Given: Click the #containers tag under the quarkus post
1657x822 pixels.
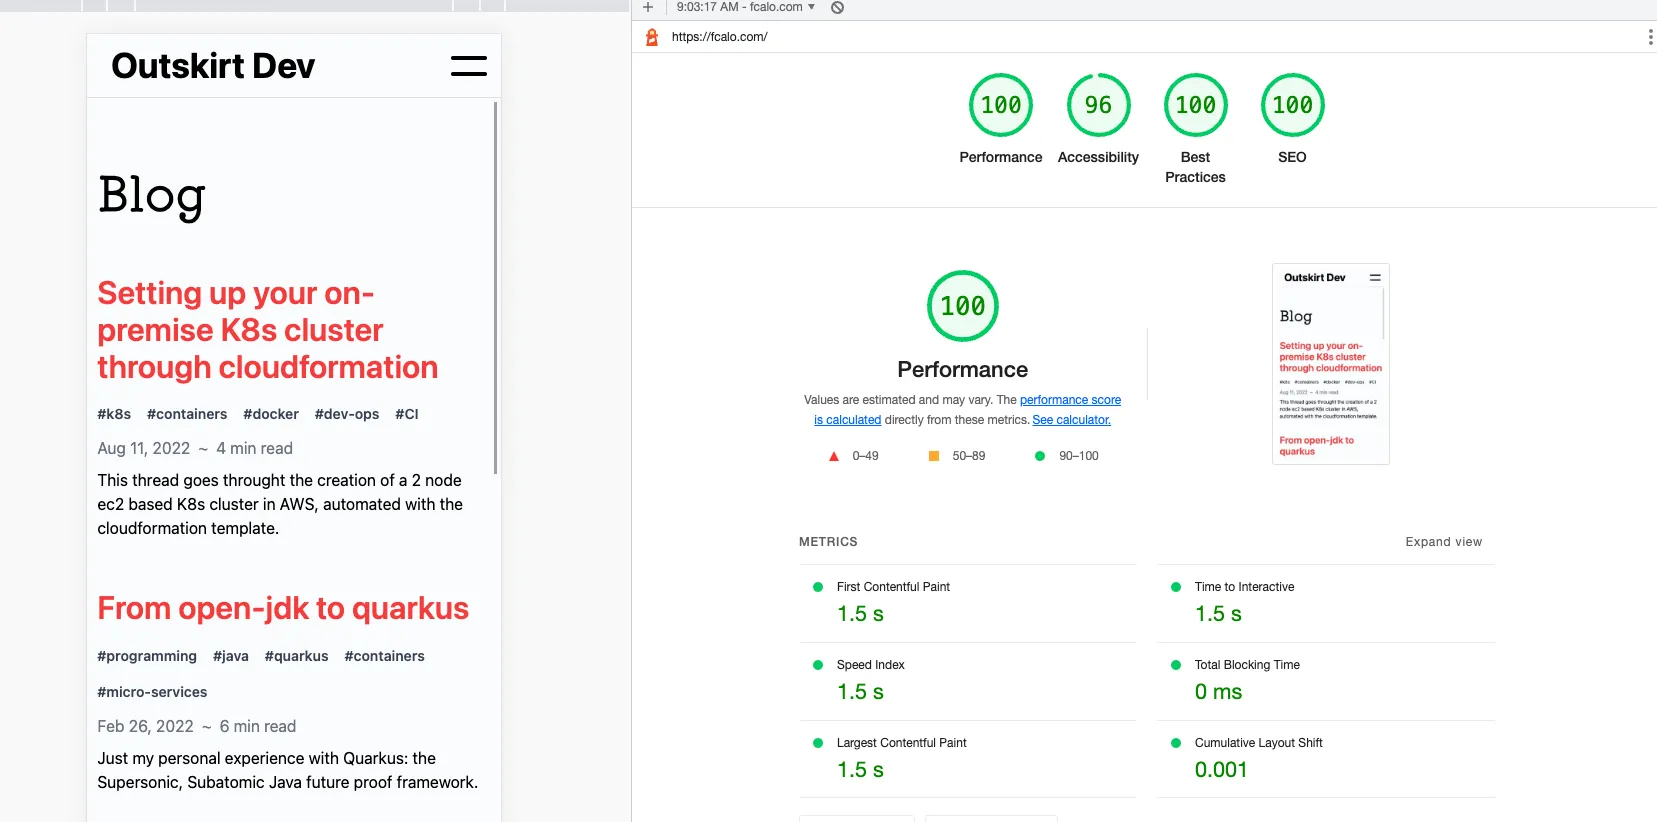Looking at the screenshot, I should click(384, 656).
